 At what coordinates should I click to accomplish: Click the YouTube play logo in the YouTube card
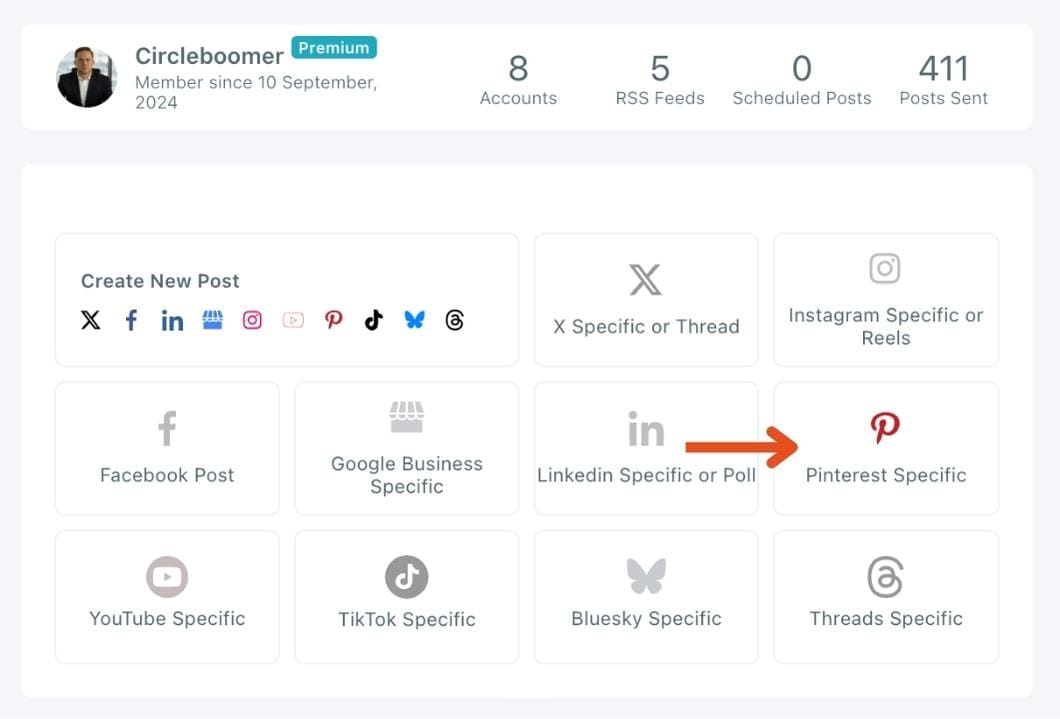(x=167, y=577)
